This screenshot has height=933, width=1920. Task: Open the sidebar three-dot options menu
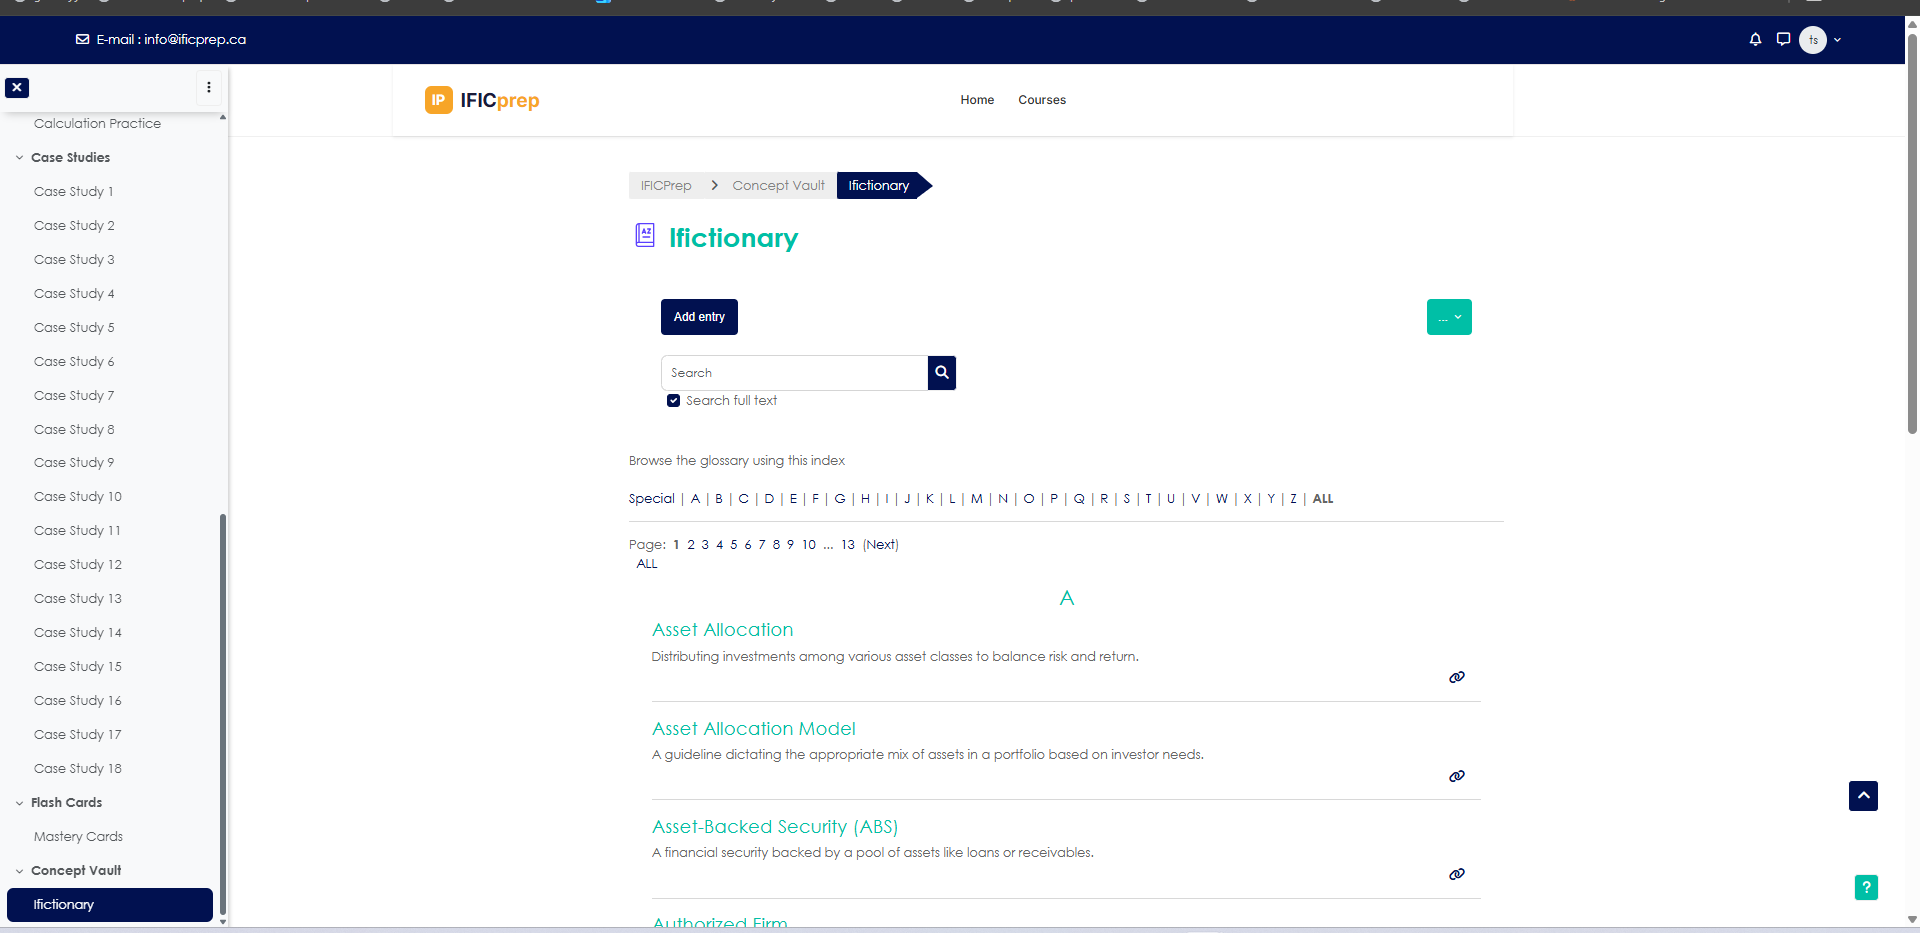pyautogui.click(x=208, y=87)
